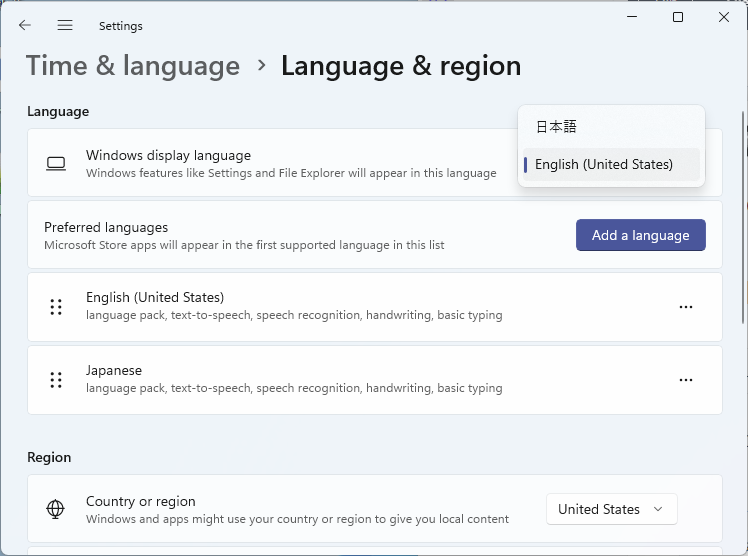This screenshot has height=556, width=748.
Task: Click the drag handle for English (United States)
Action: pos(56,307)
